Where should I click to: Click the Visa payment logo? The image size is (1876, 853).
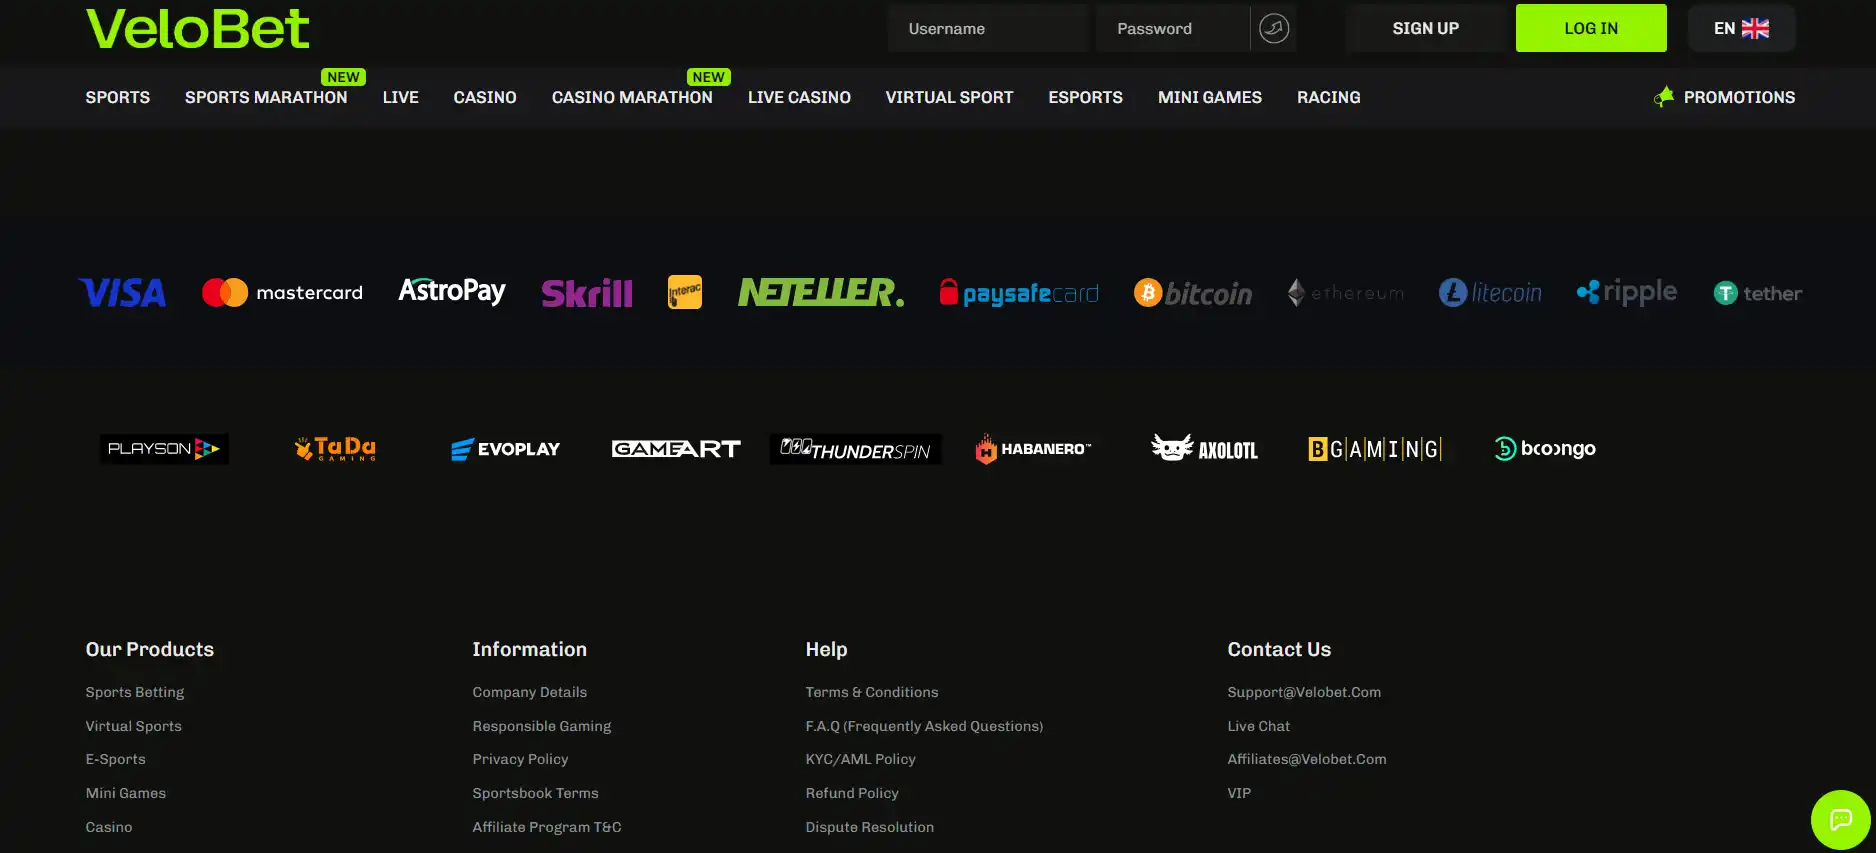click(123, 293)
